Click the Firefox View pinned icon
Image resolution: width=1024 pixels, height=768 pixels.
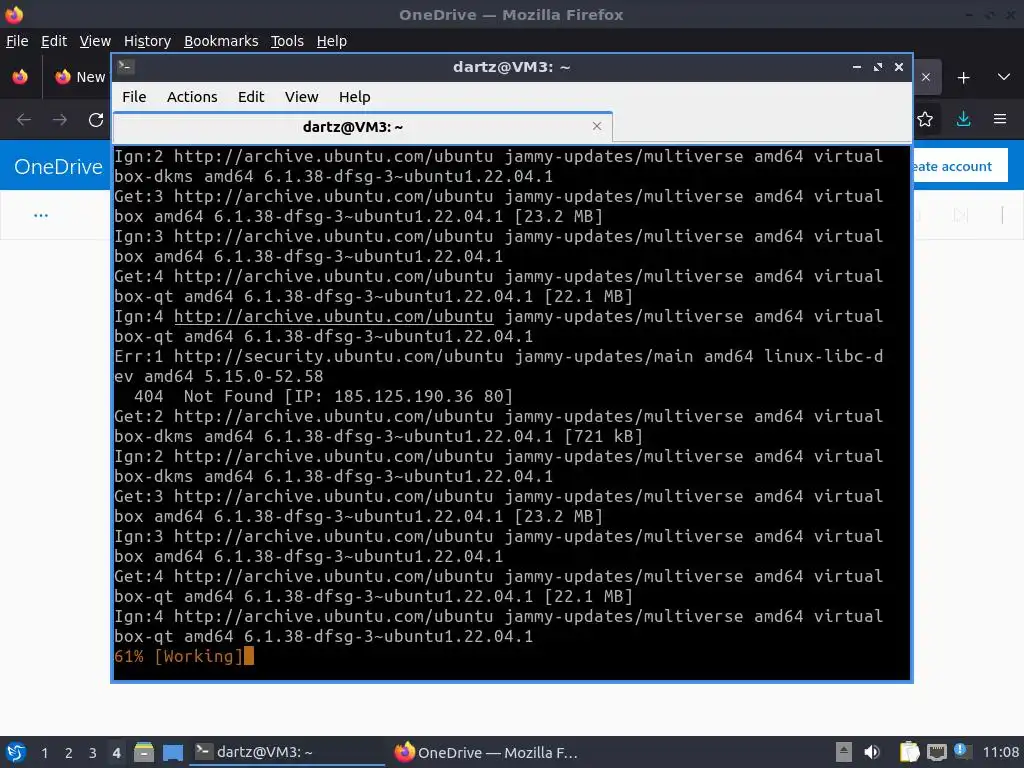coord(20,77)
